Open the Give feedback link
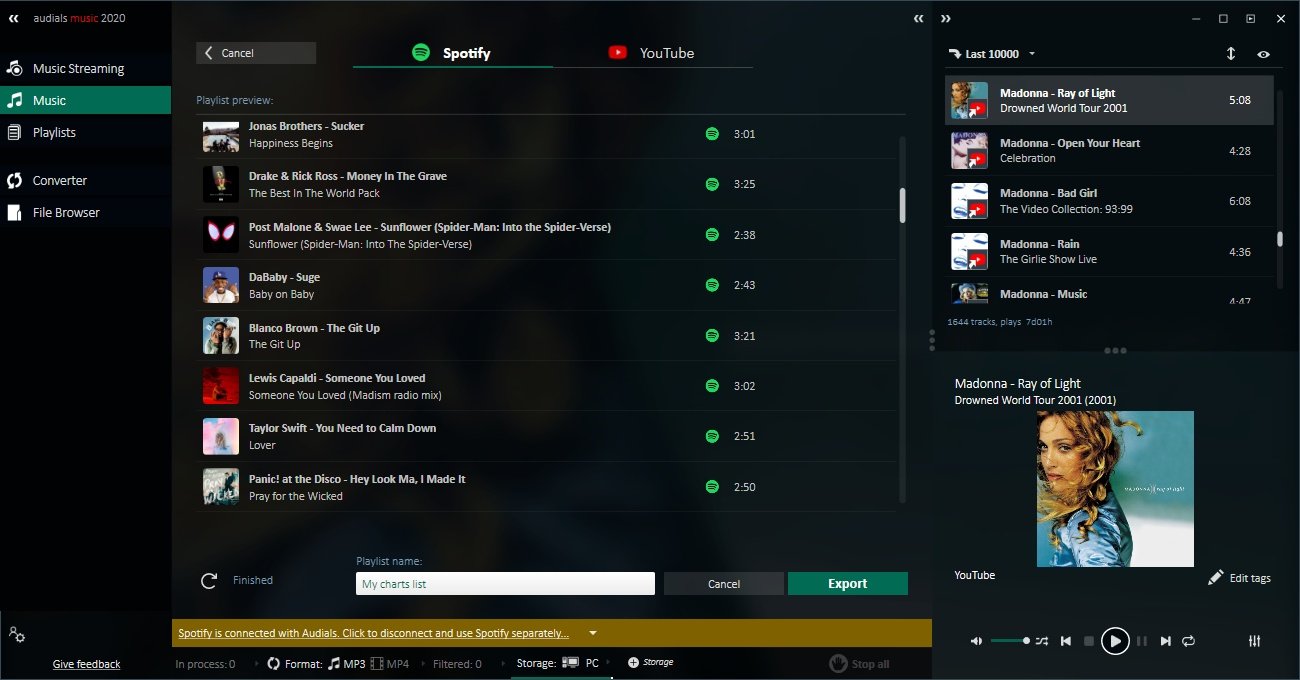Screen dimensions: 1300x680 pos(86,664)
